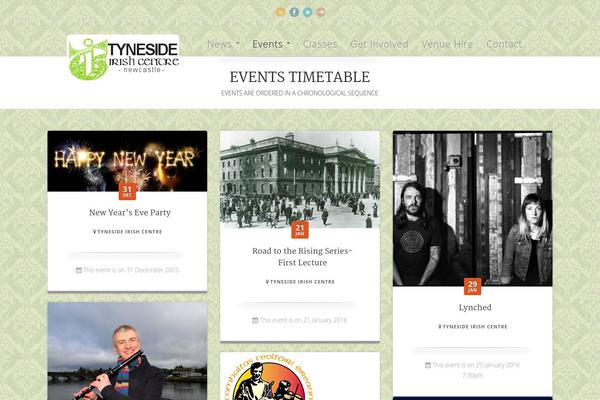Open the historic building photo thumbnail

300,180
